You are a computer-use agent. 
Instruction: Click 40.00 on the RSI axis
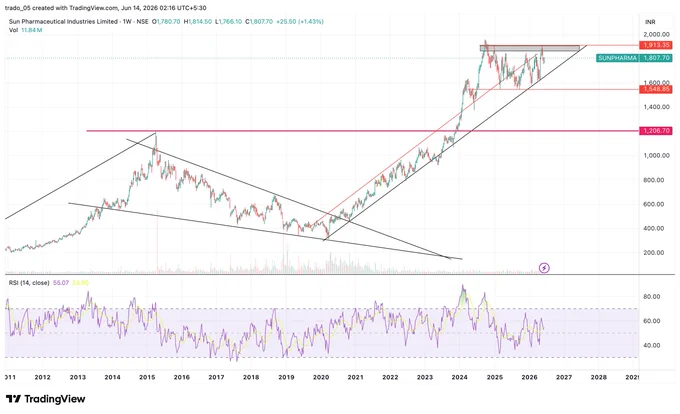[652, 345]
